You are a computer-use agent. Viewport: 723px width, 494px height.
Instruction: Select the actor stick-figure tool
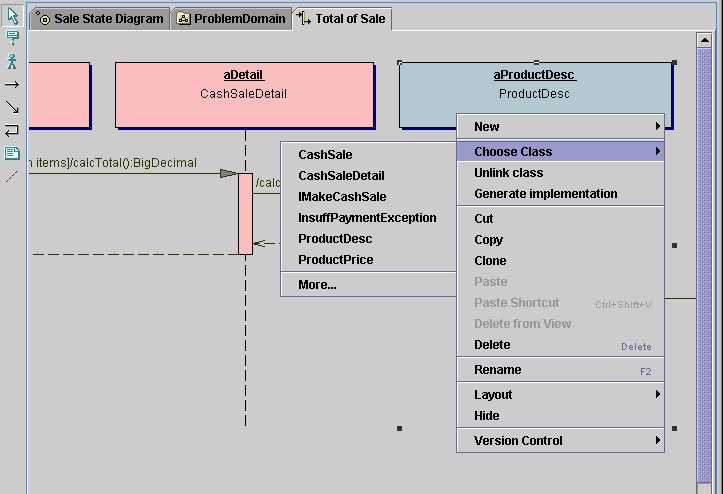click(12, 62)
